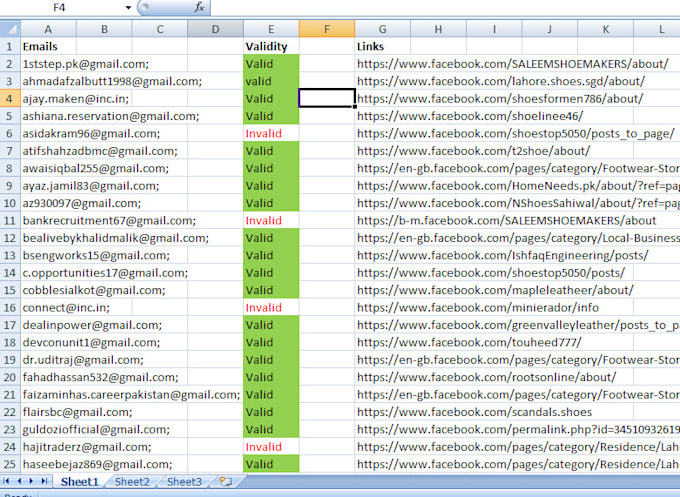680x497 pixels.
Task: Click the Name Box showing F4
Action: tap(61, 7)
